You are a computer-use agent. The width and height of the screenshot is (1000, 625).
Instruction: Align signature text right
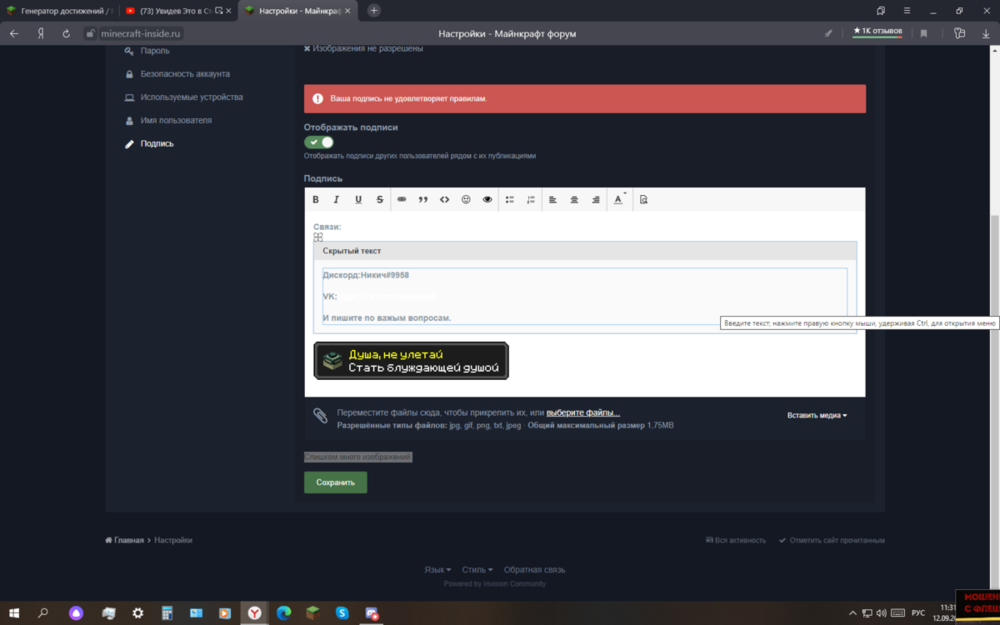tap(596, 200)
